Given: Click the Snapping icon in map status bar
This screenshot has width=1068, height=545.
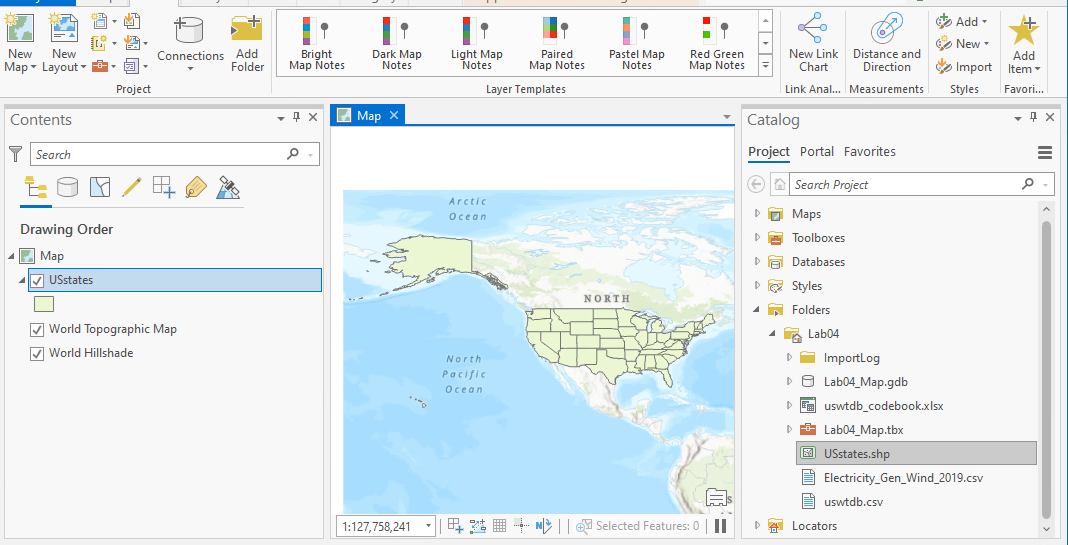Looking at the screenshot, I should tap(455, 526).
